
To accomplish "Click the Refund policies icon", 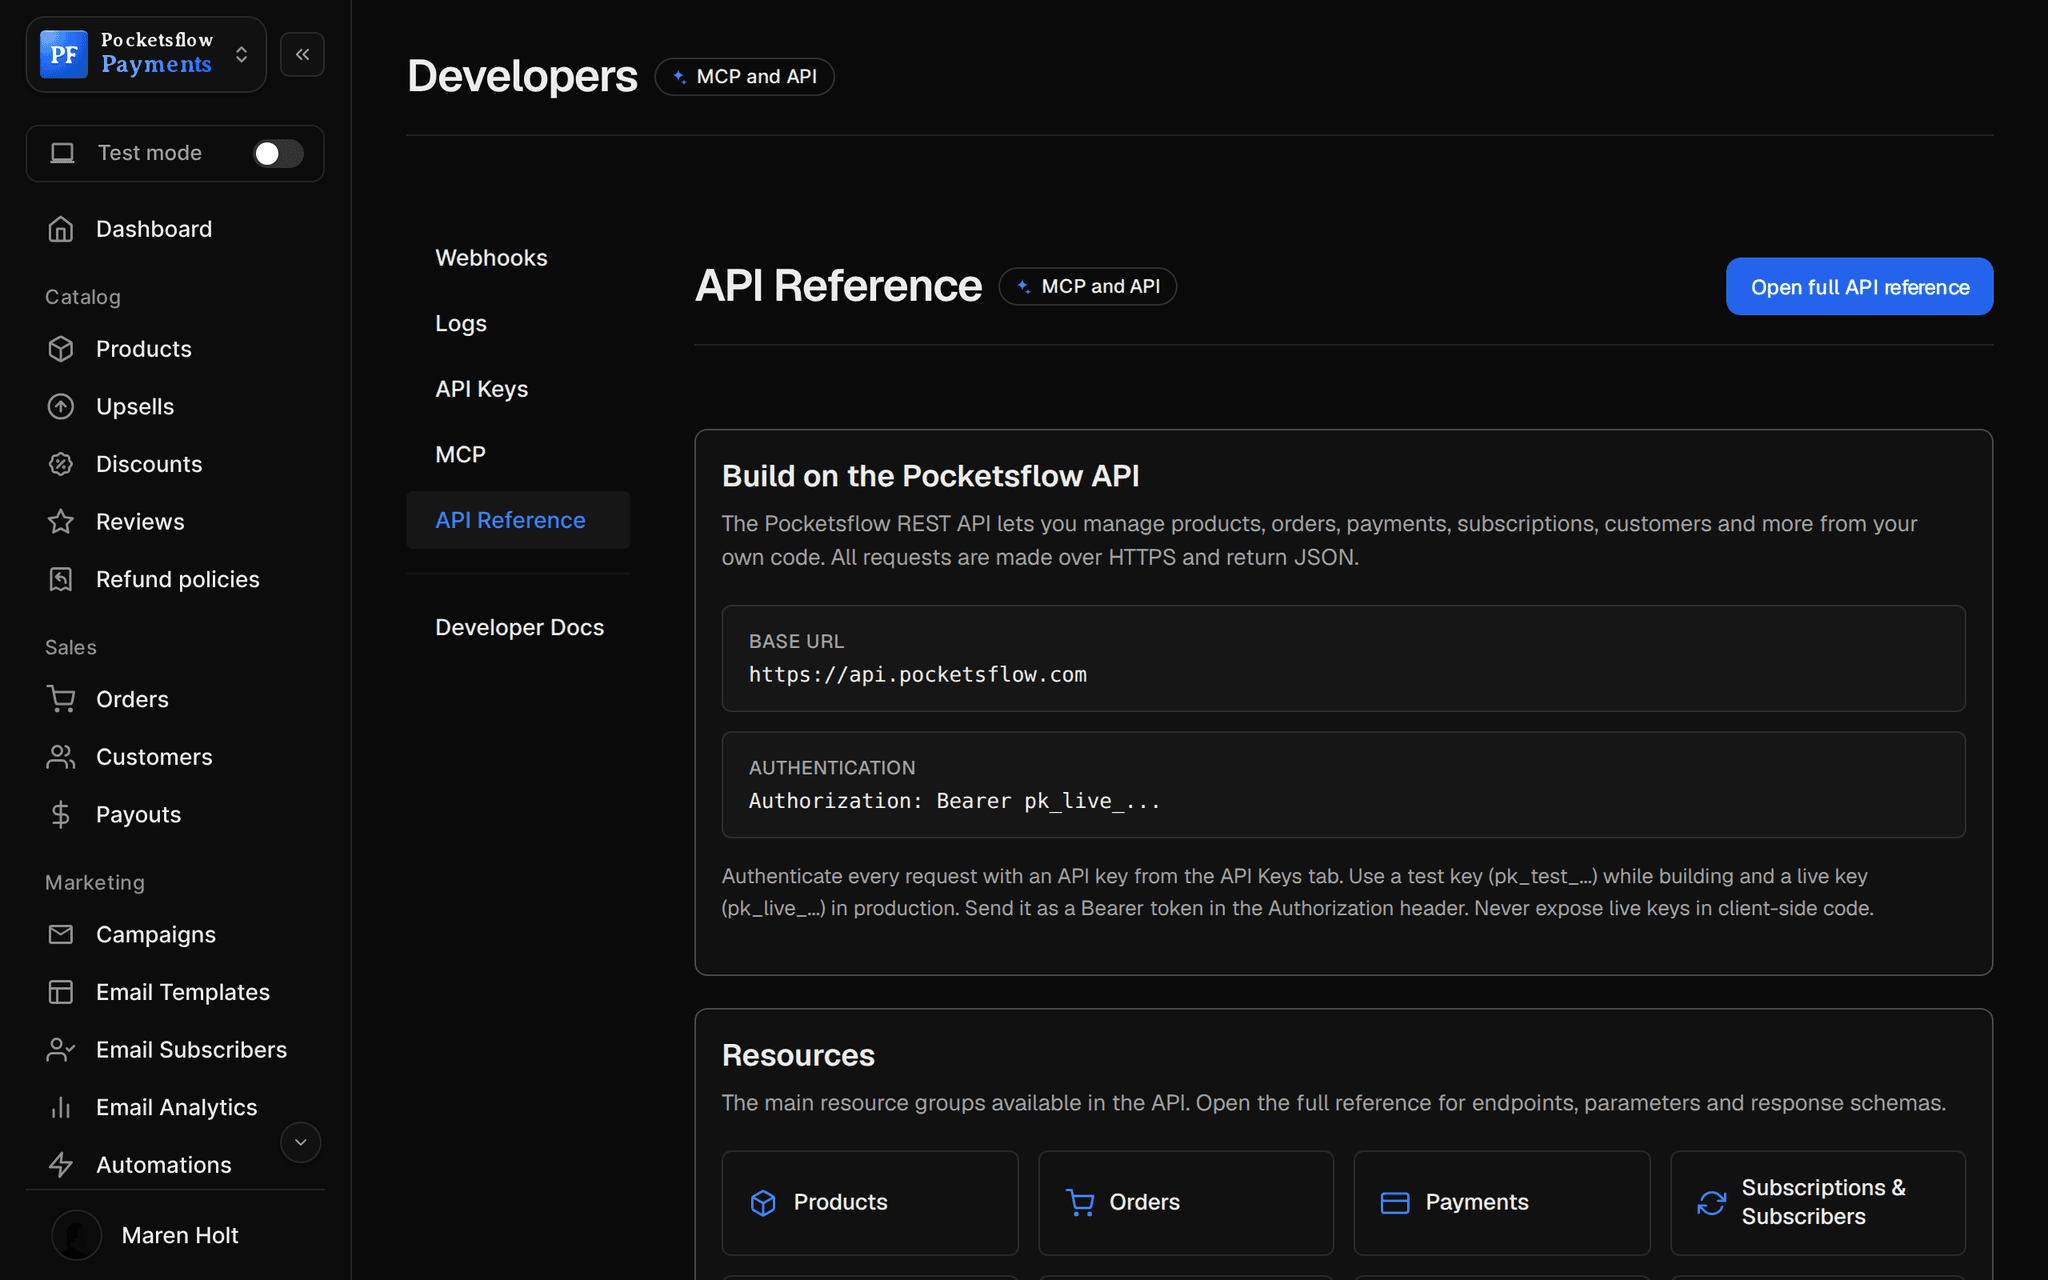I will pyautogui.click(x=61, y=579).
